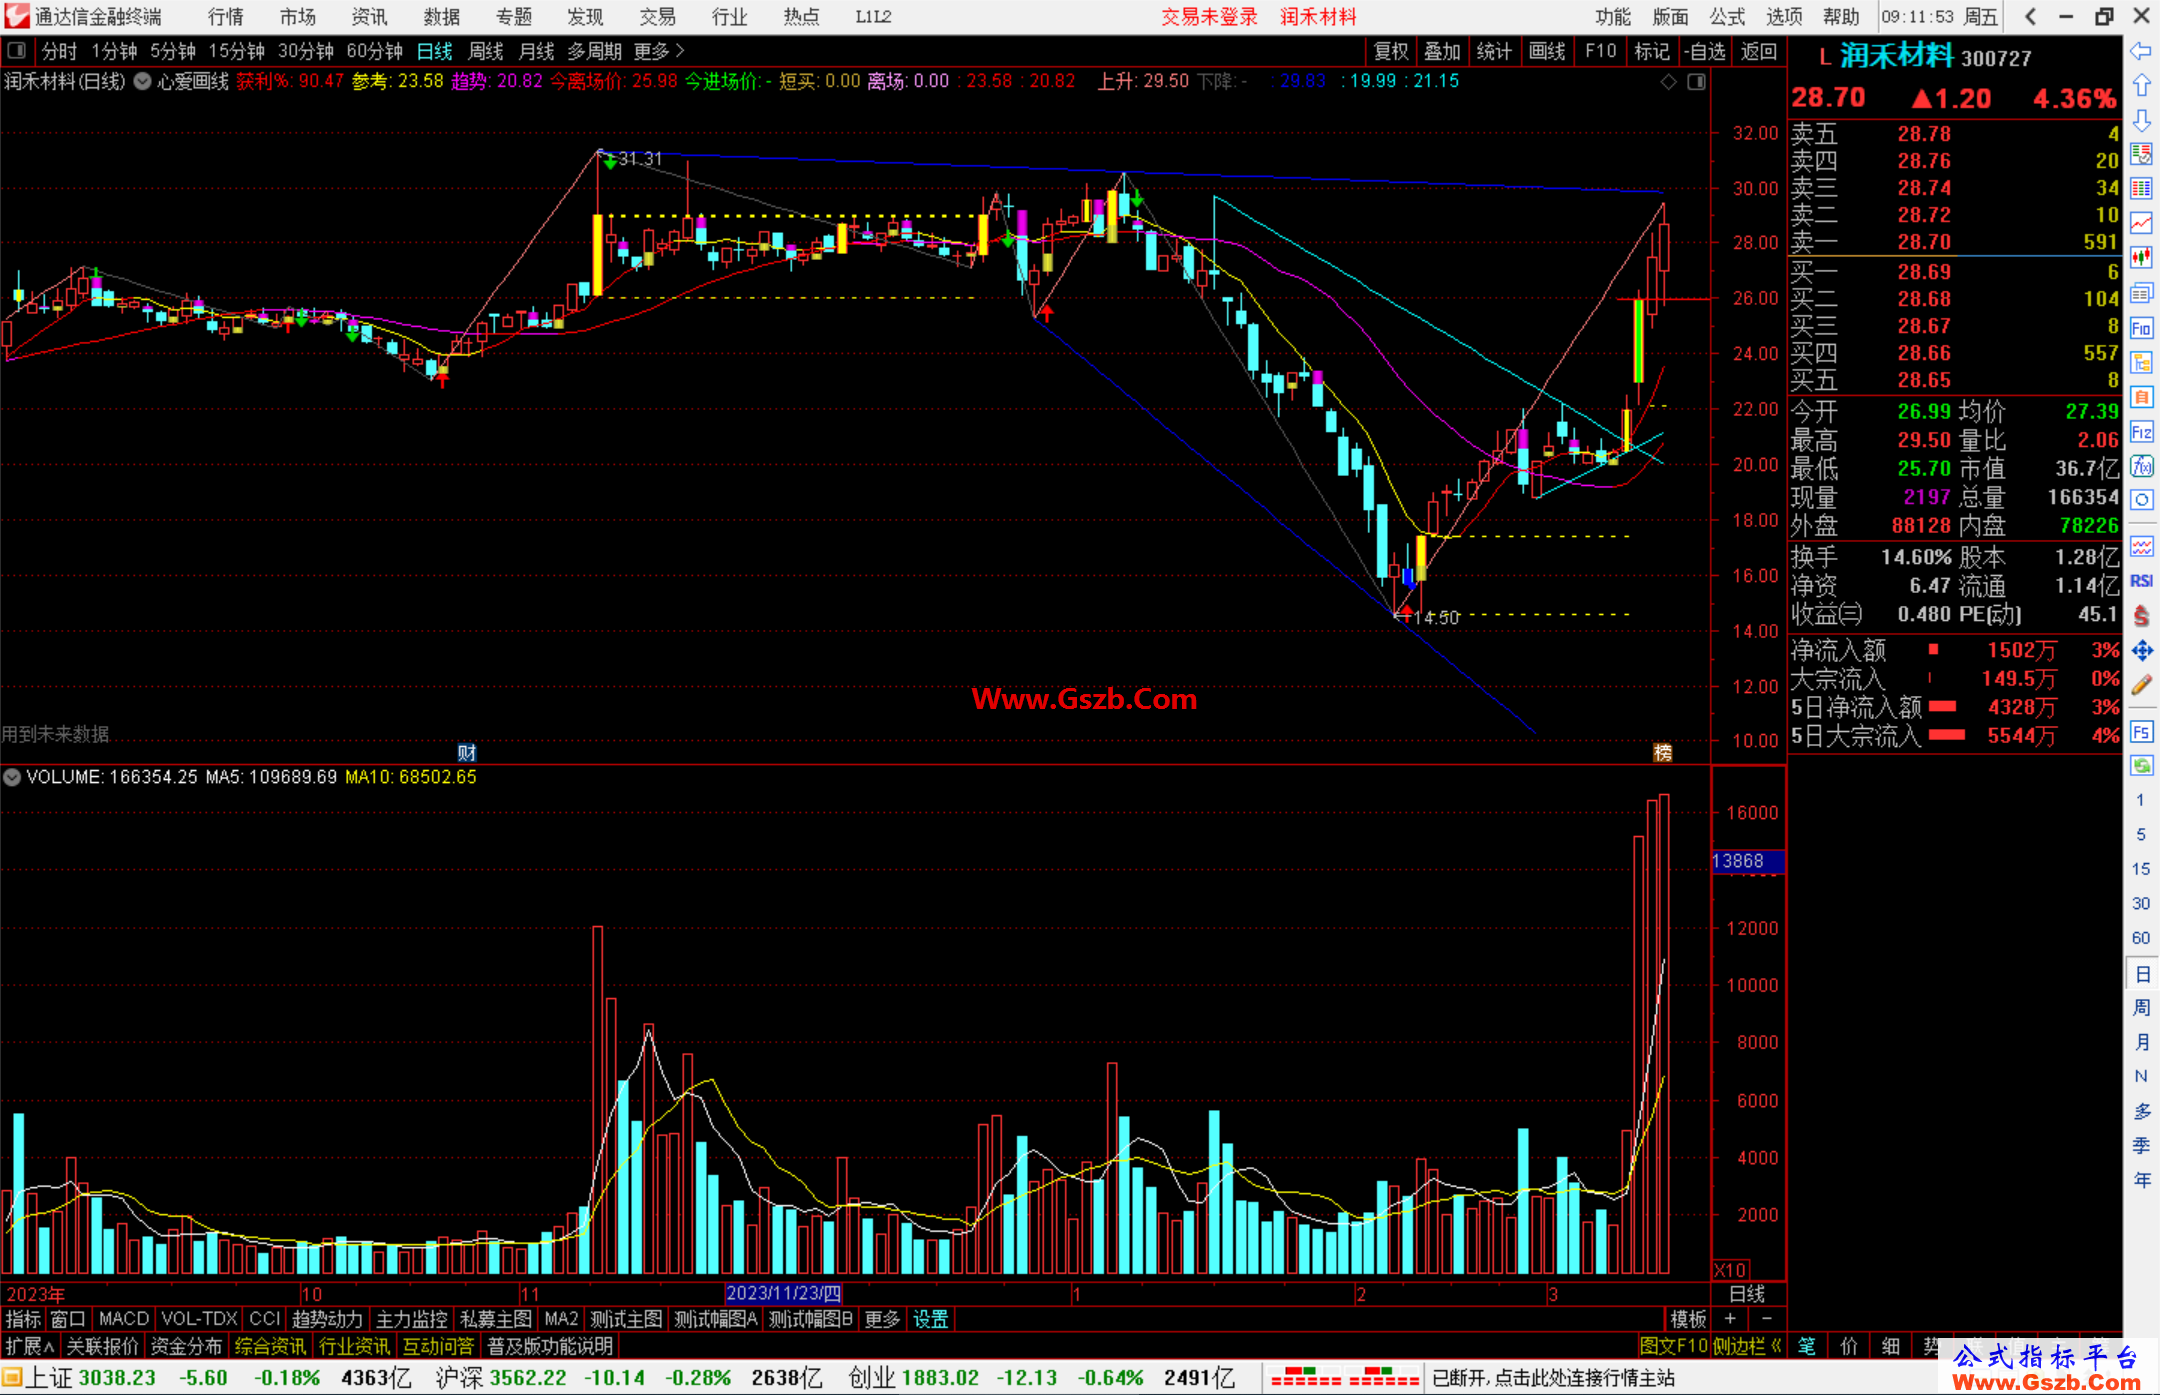Screen dimensions: 2160x1395
Task: Click the green refresh icon in the sidebar
Action: (2141, 766)
